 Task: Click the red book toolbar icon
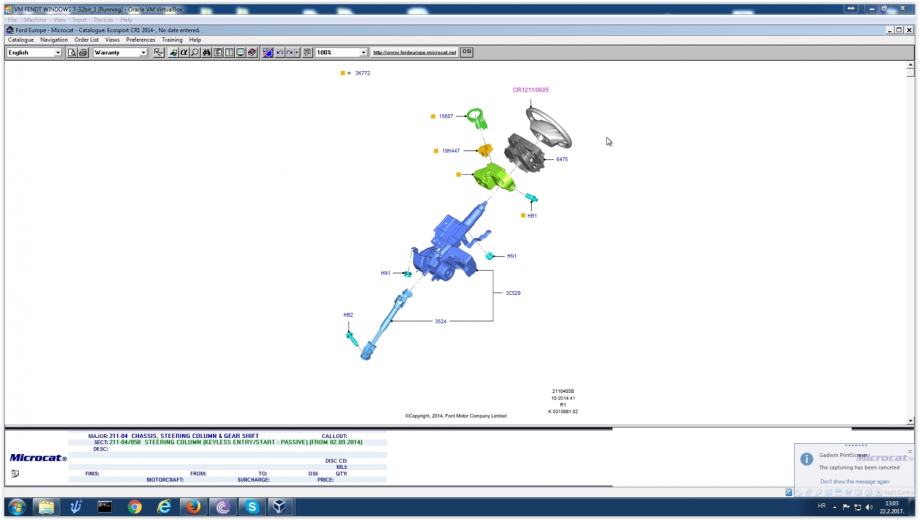click(252, 53)
